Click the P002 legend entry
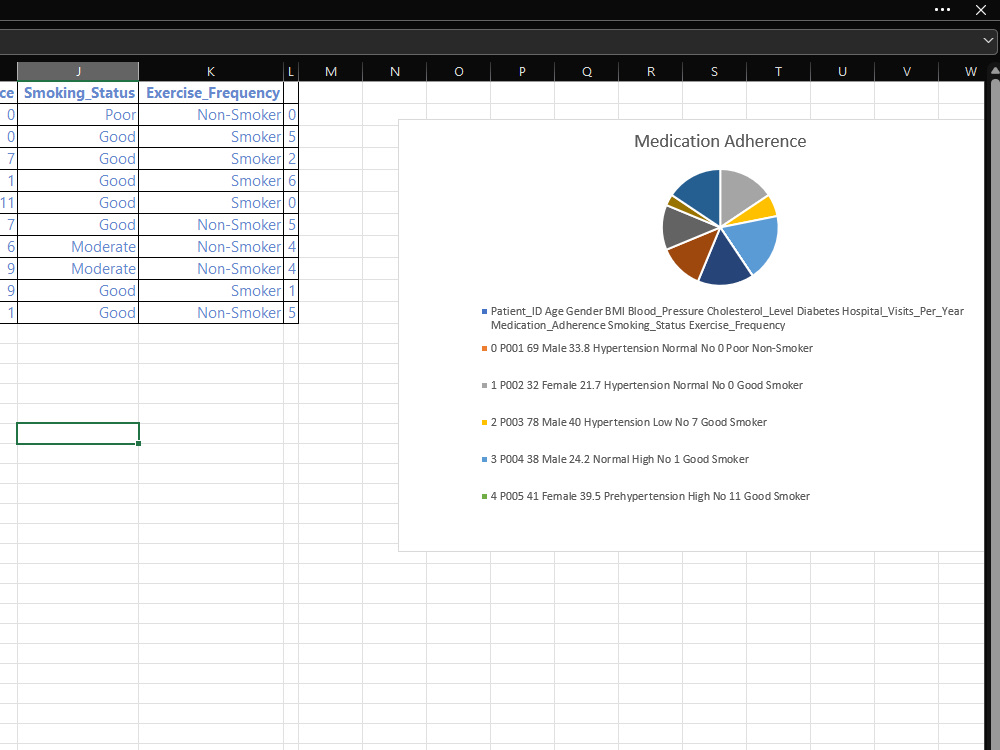Screen dimensions: 1000x750 pyautogui.click(x=642, y=385)
